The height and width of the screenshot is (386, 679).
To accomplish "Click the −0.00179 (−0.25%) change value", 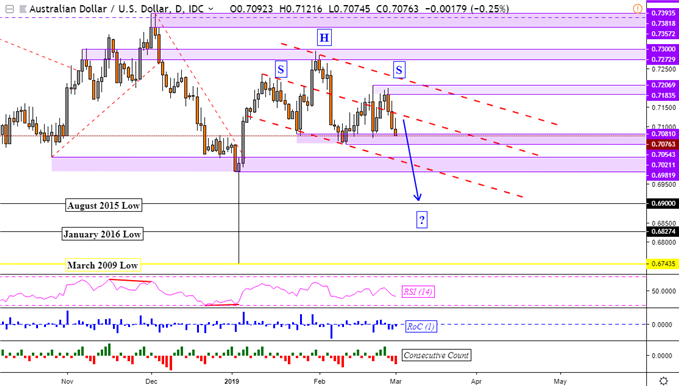I will pyautogui.click(x=466, y=9).
